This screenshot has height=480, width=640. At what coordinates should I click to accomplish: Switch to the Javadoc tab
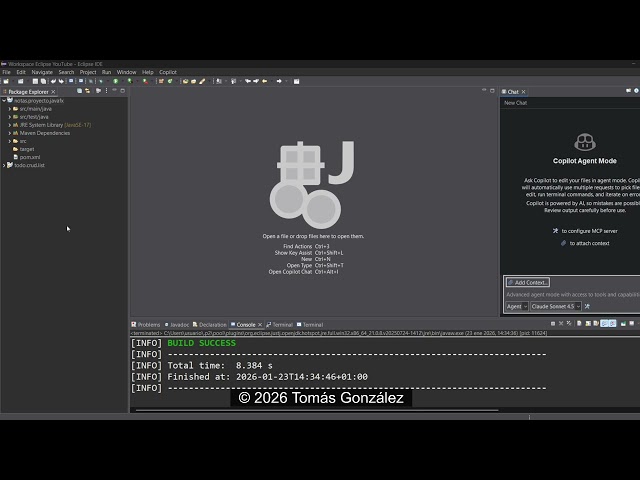[x=177, y=325]
